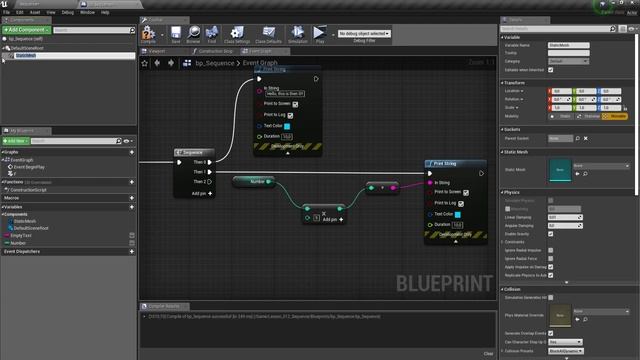Open Class Settings from toolbar
This screenshot has width=640, height=360.
pos(237,34)
